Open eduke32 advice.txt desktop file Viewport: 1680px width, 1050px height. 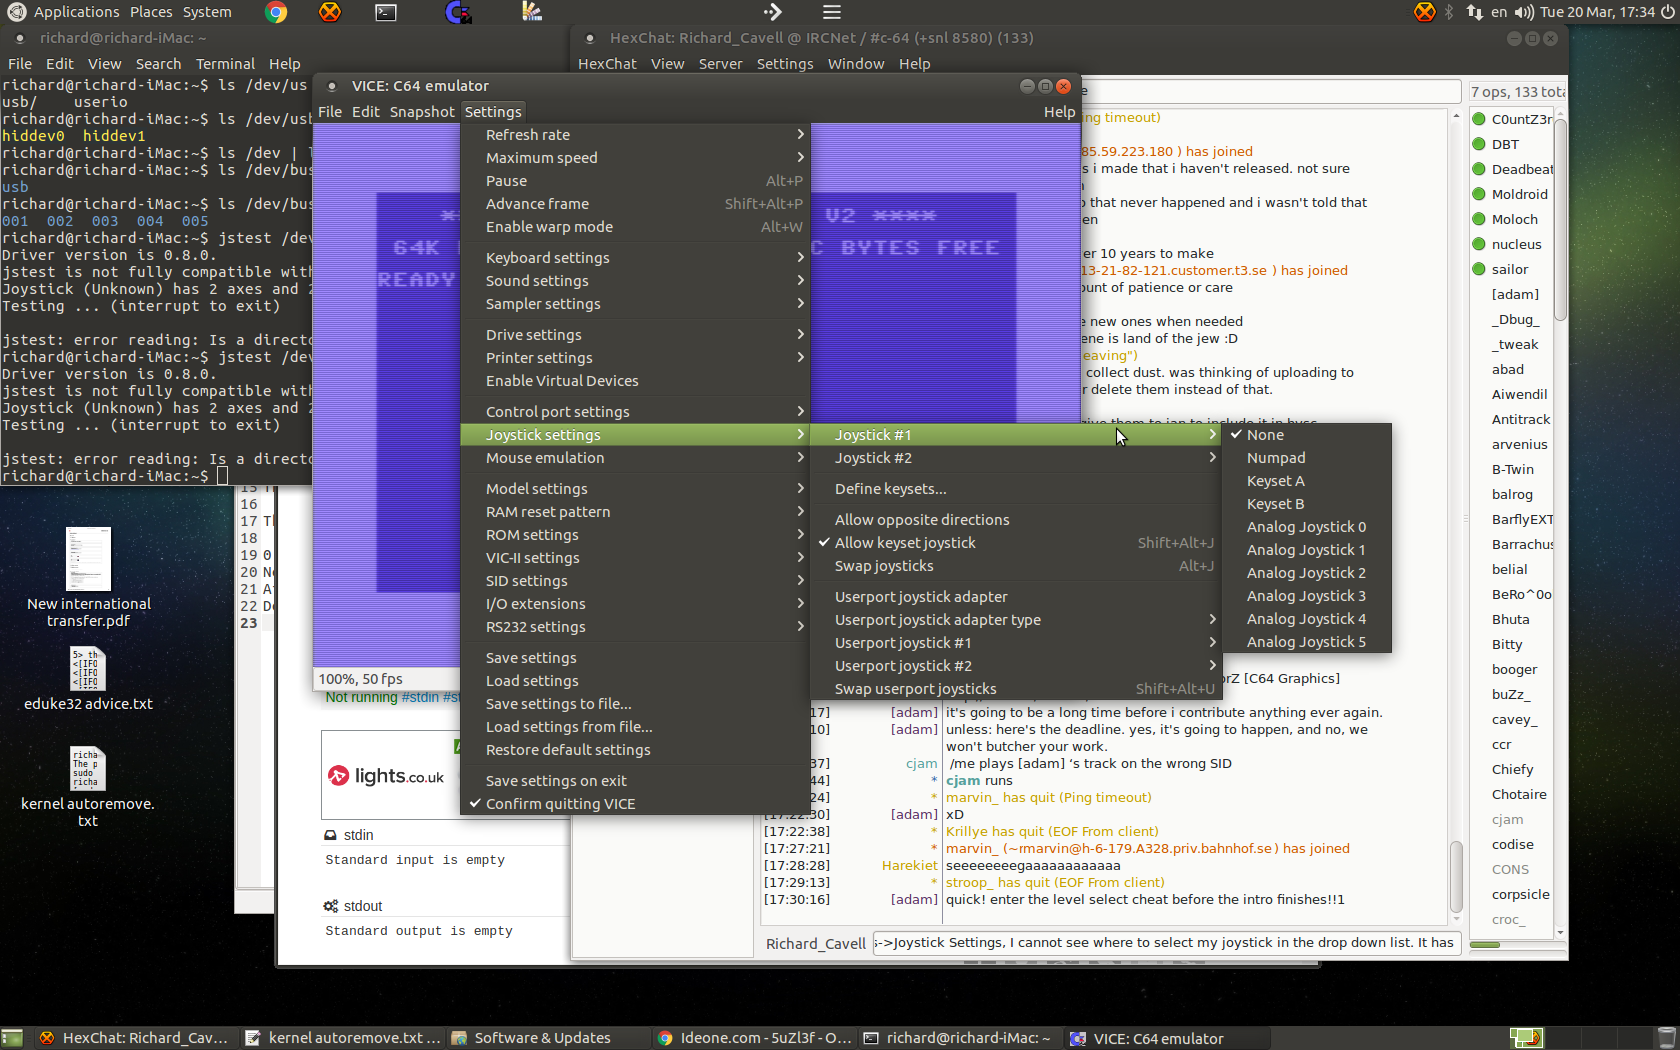coord(89,679)
